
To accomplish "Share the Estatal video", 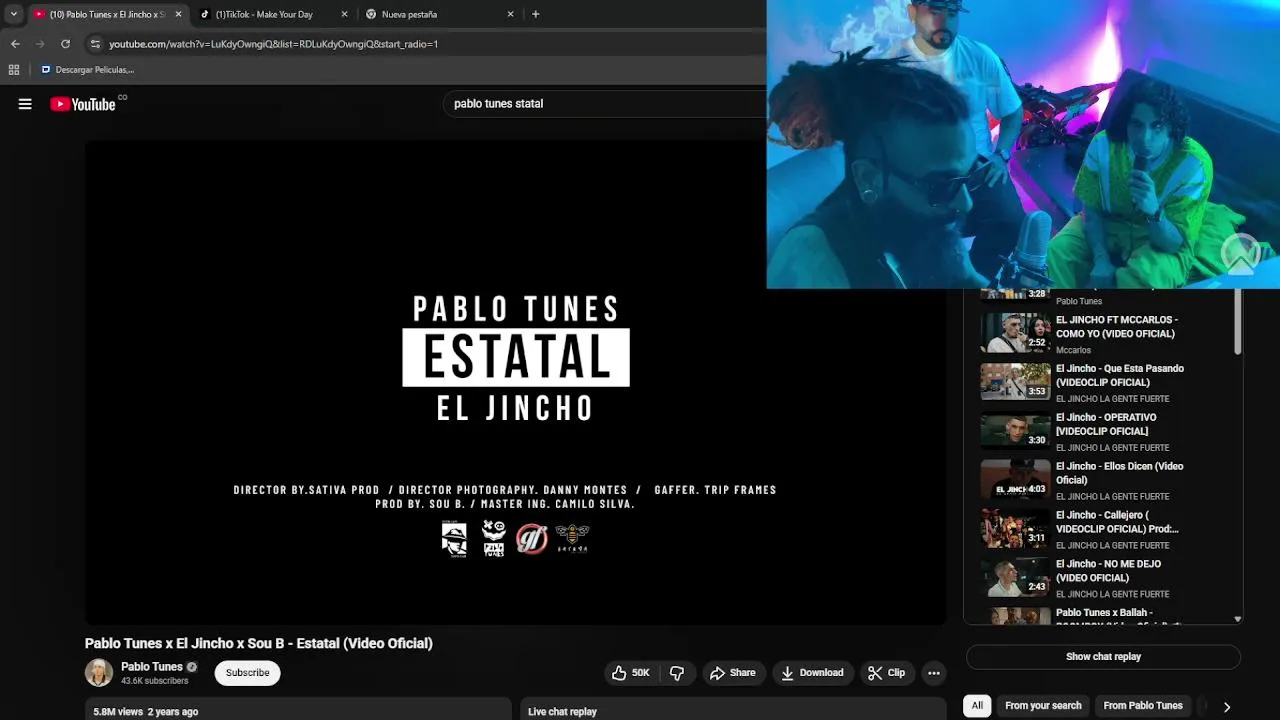I will 732,673.
